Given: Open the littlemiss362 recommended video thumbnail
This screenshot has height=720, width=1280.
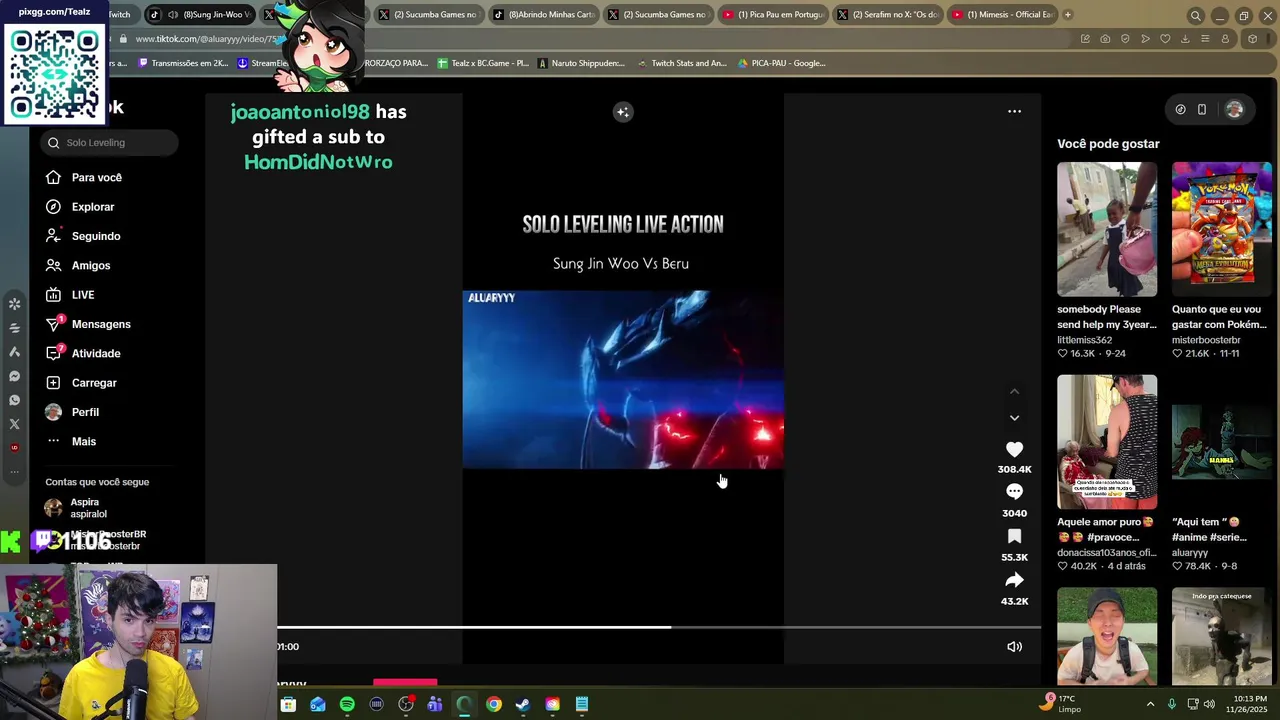Looking at the screenshot, I should (1107, 229).
